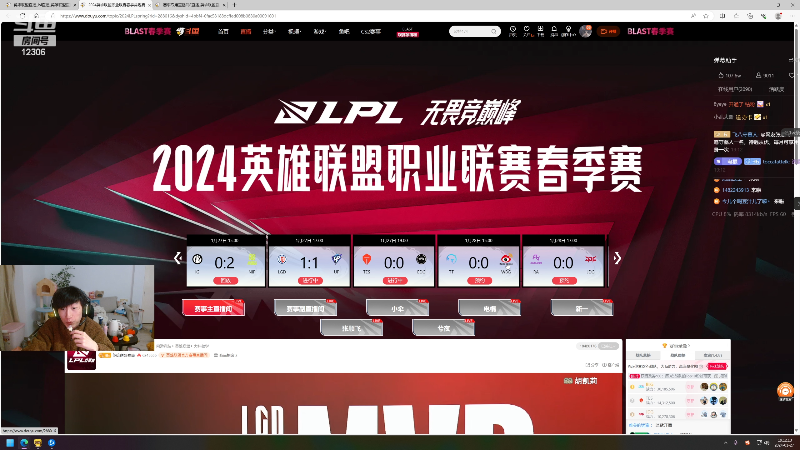Image resolution: width=800 pixels, height=450 pixels.
Task: Switch to the first browser tab
Action: tap(40, 5)
